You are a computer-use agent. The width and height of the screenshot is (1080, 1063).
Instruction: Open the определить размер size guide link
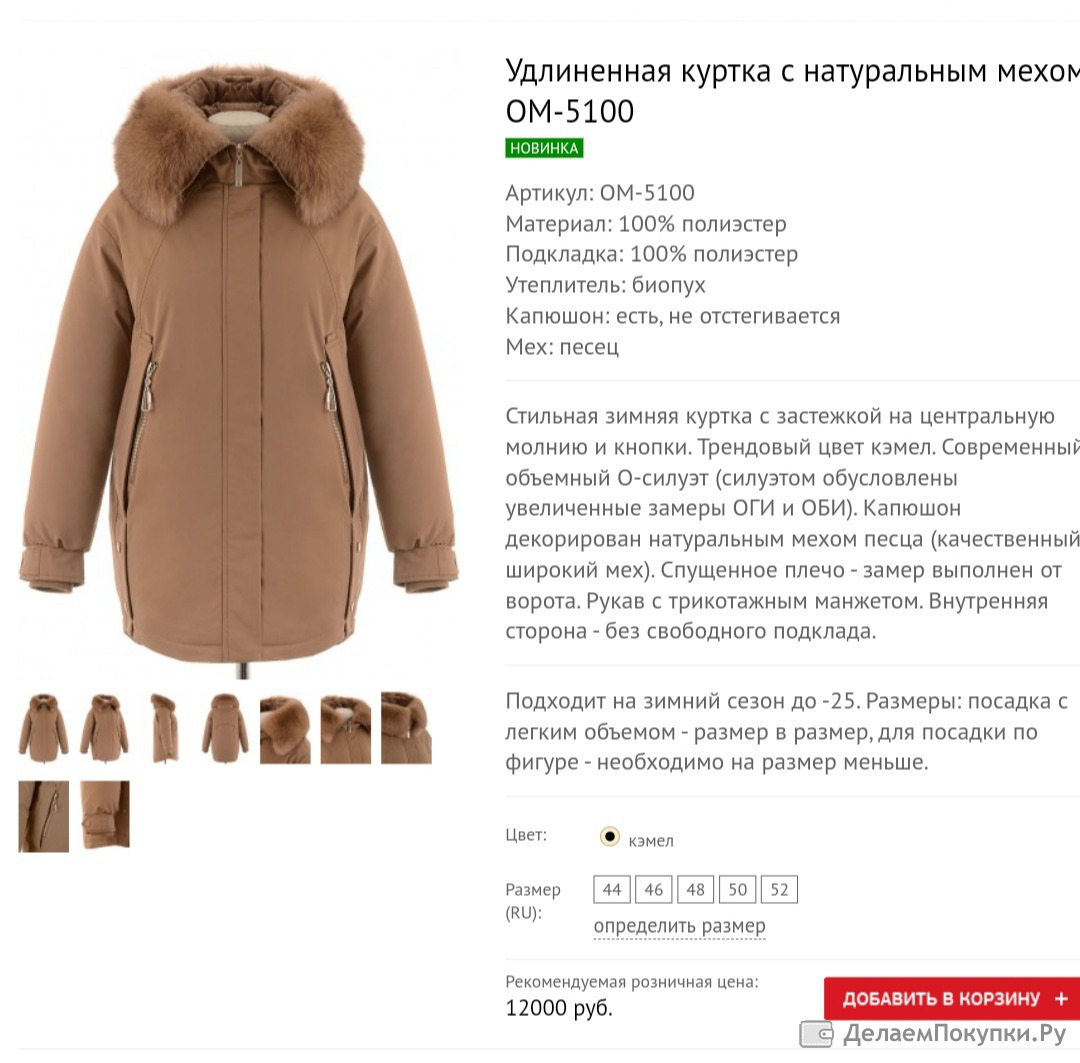tap(679, 926)
